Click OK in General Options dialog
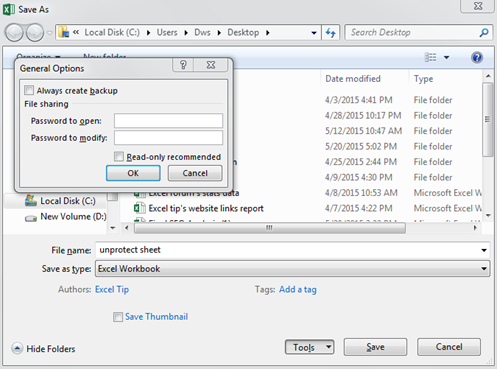The height and width of the screenshot is (369, 497). click(133, 173)
